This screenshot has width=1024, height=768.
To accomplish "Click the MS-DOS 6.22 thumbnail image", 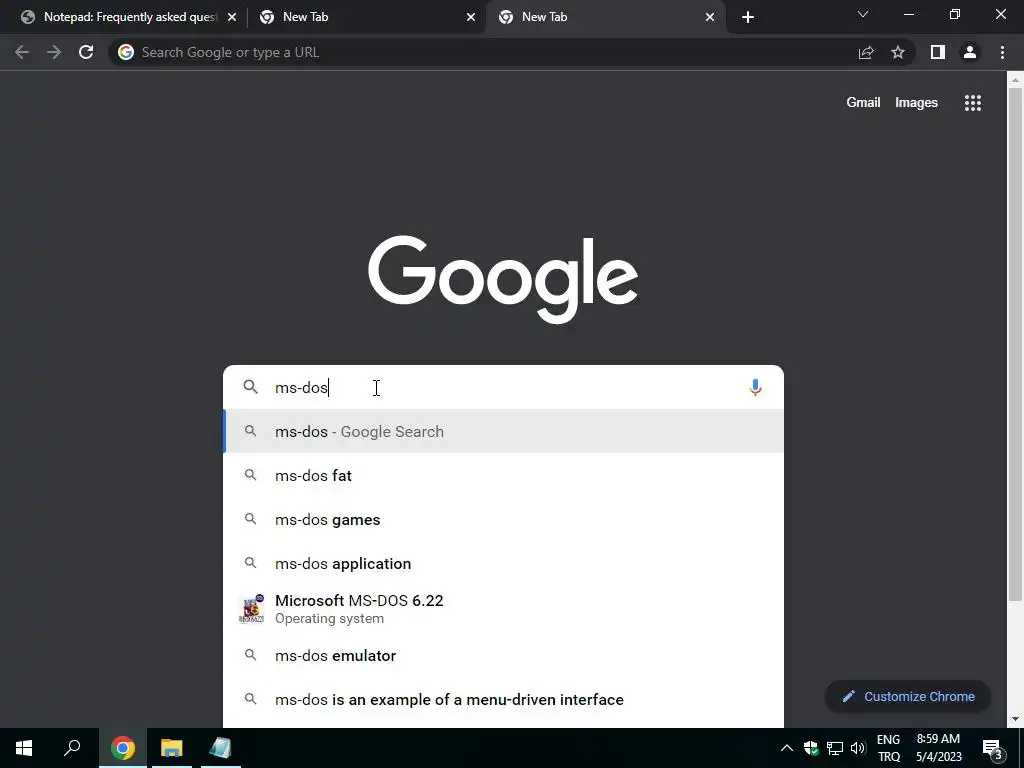I will pyautogui.click(x=251, y=609).
